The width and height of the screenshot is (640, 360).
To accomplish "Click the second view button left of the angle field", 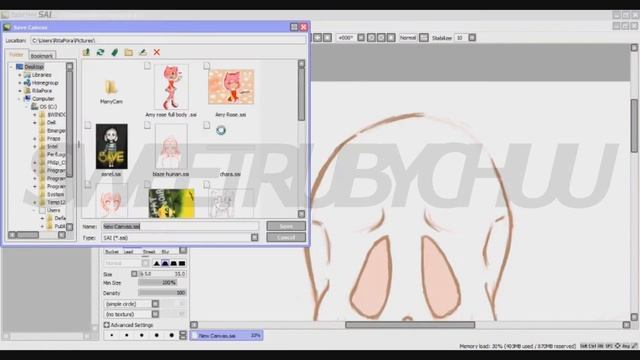I will (327, 38).
